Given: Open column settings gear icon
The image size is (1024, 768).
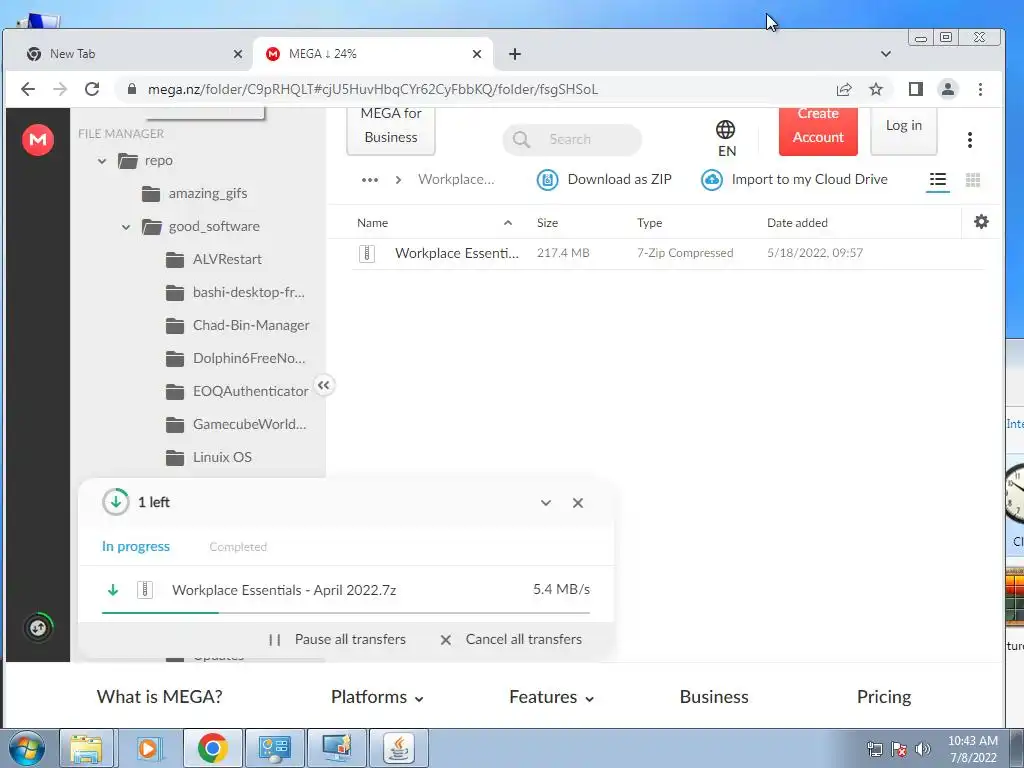Looking at the screenshot, I should click(x=981, y=222).
